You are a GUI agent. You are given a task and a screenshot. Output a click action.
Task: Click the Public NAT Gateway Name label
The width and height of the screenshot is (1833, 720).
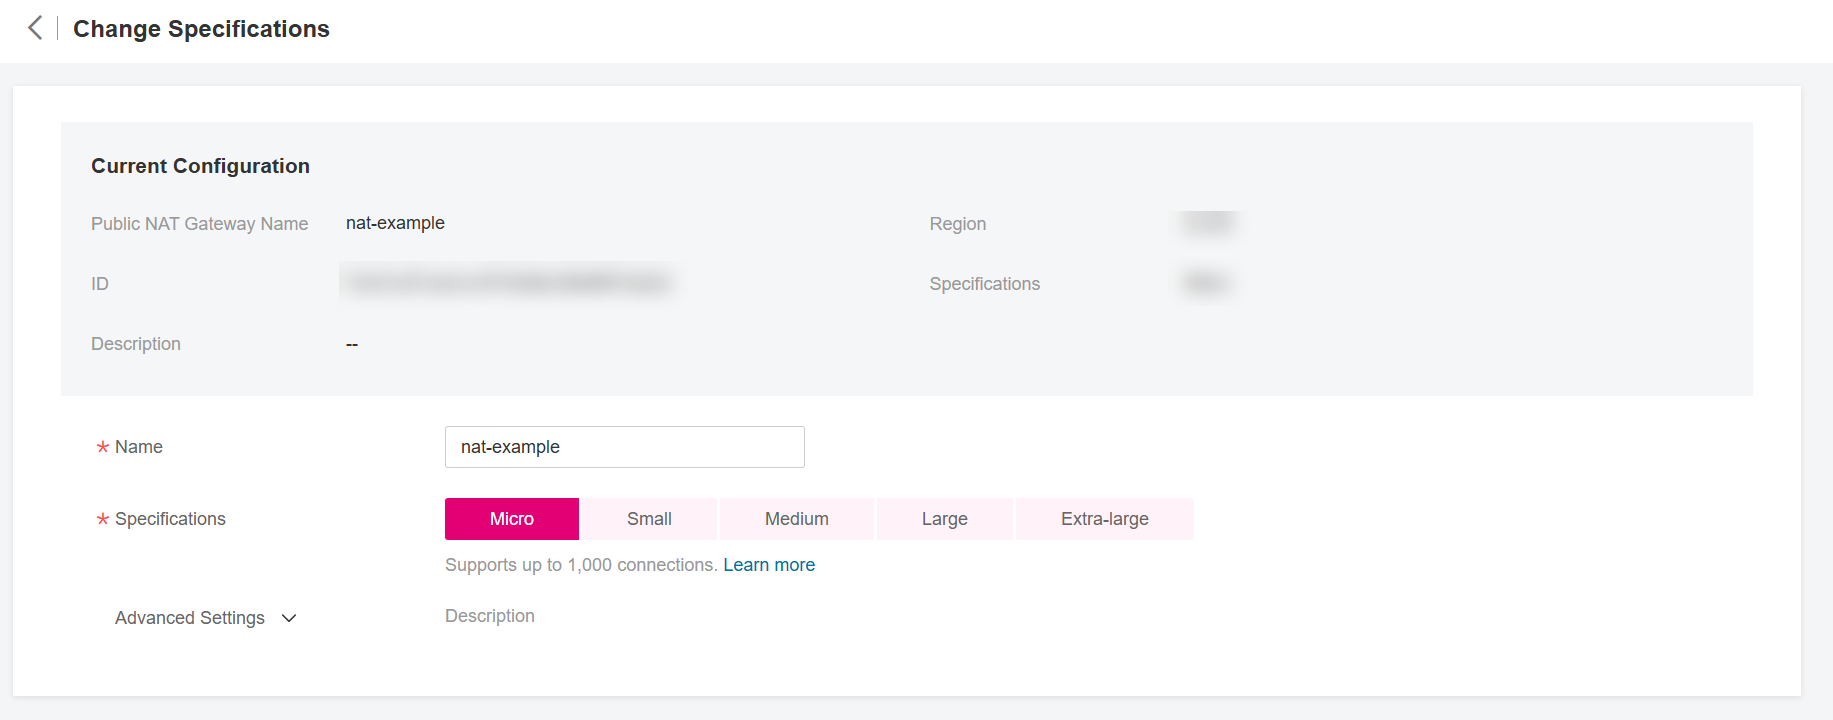pyautogui.click(x=199, y=224)
